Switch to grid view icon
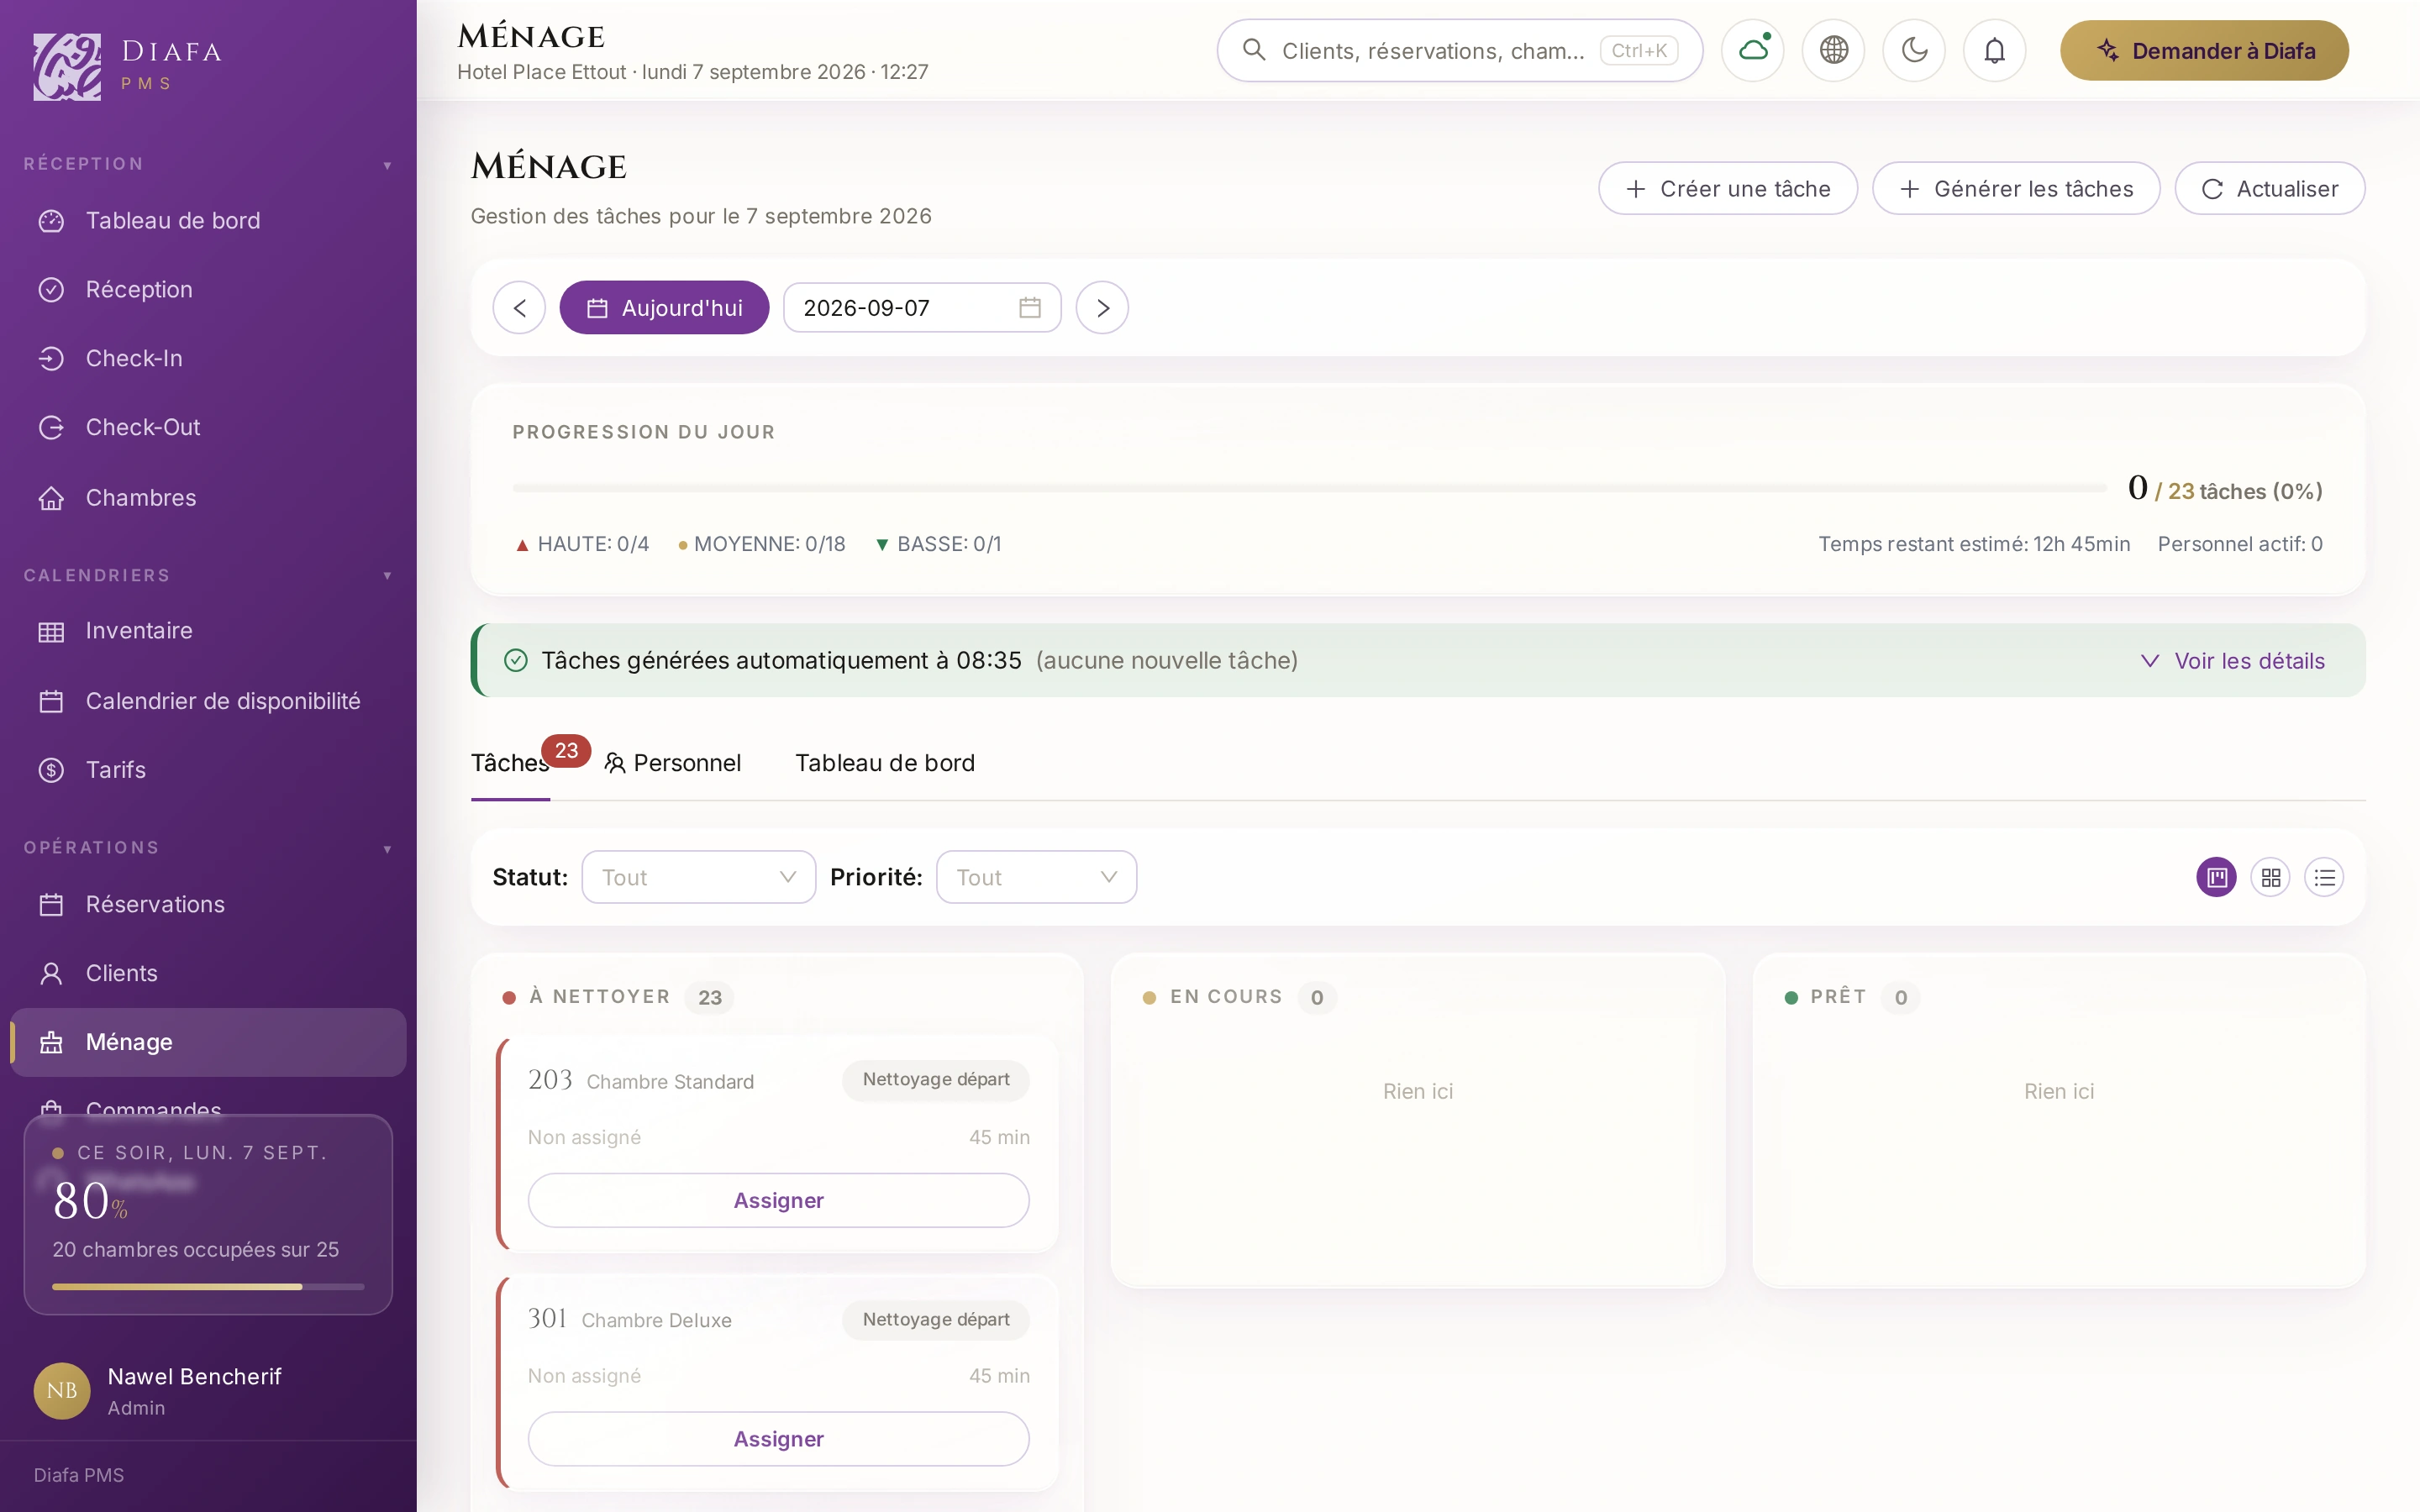 click(x=2270, y=877)
